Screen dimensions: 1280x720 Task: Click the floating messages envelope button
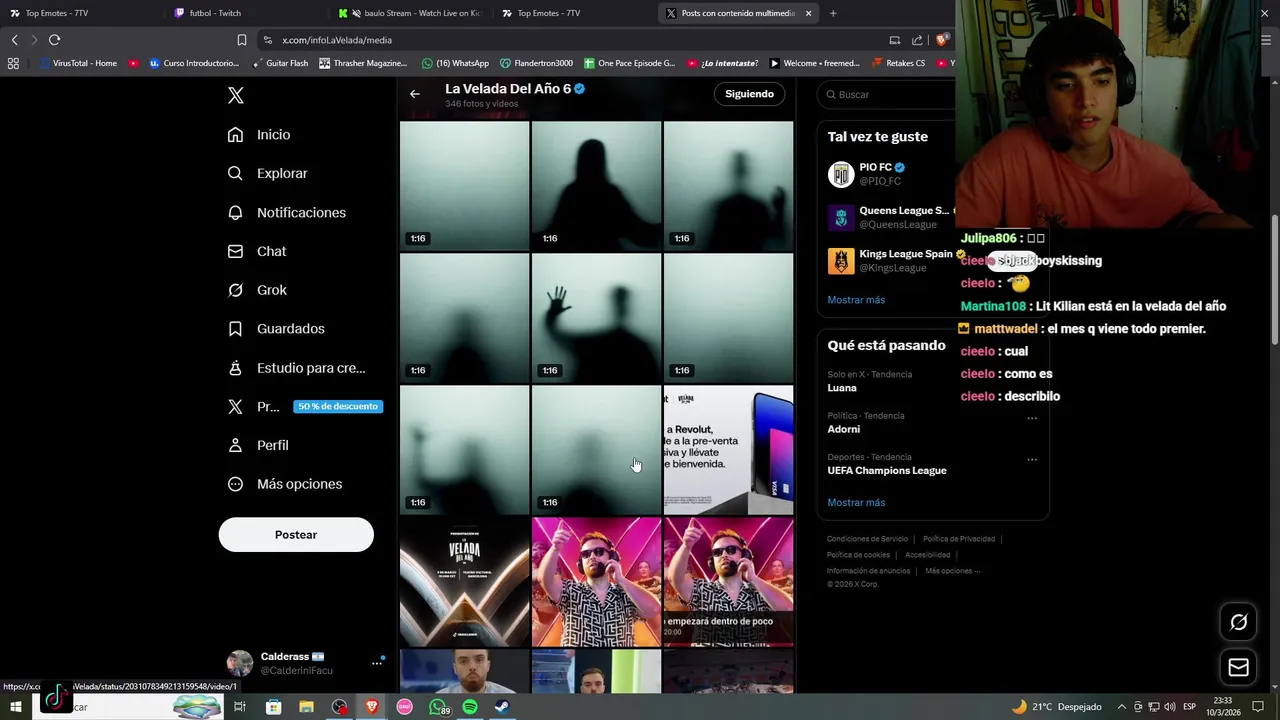pyautogui.click(x=1238, y=668)
